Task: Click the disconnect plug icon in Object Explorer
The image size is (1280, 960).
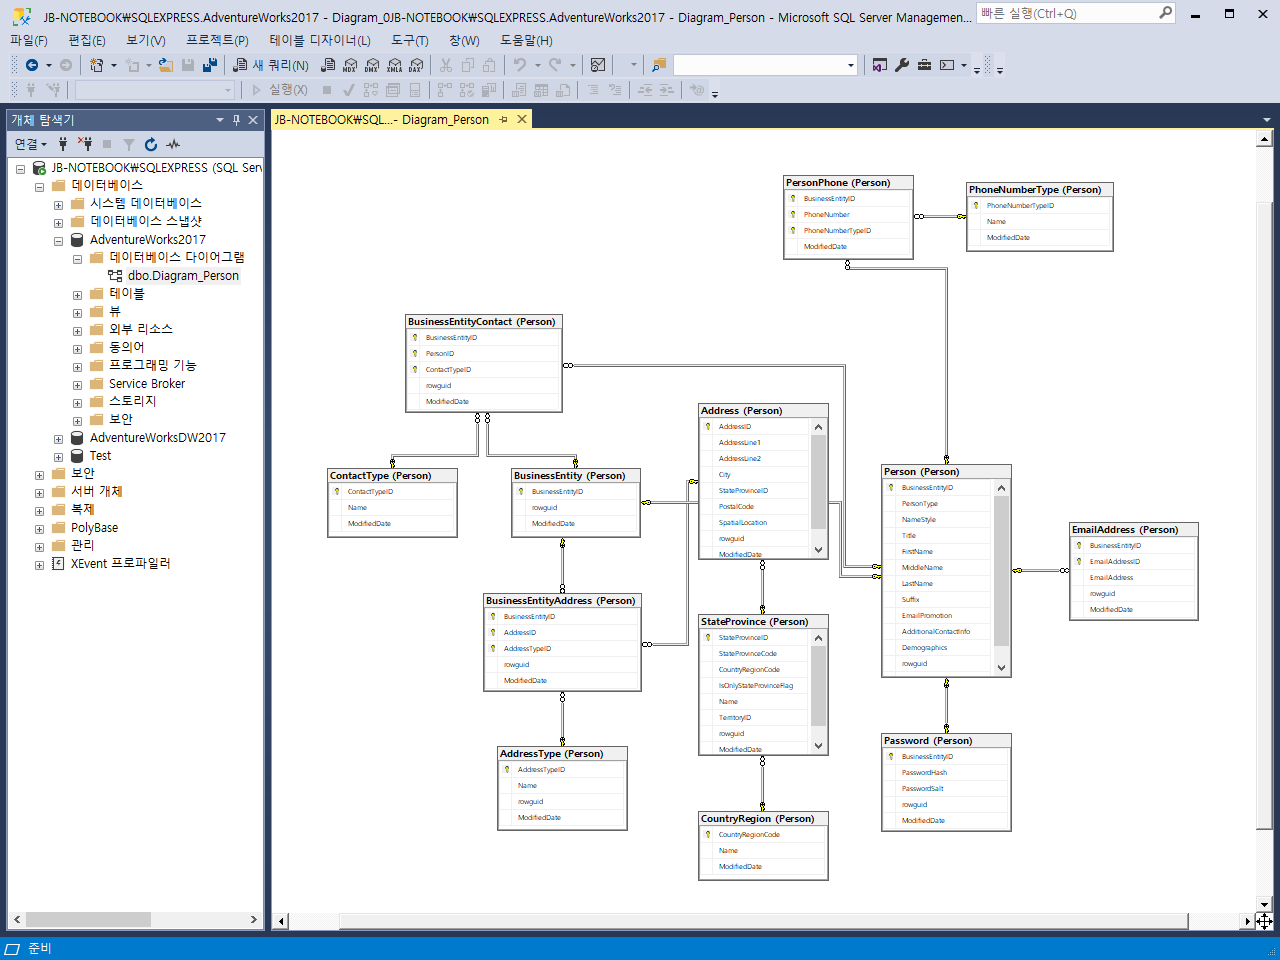Action: point(85,144)
